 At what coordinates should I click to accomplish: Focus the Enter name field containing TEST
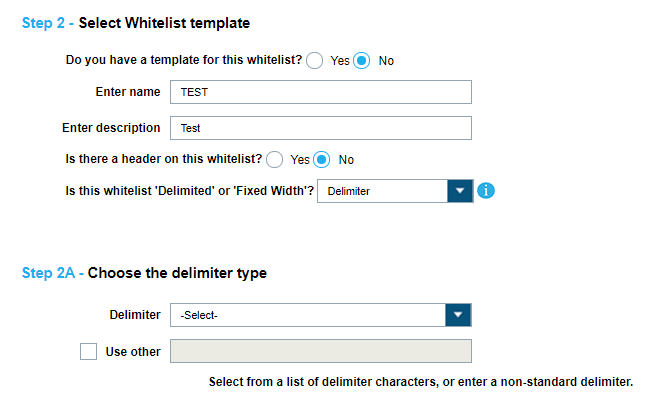[x=320, y=92]
